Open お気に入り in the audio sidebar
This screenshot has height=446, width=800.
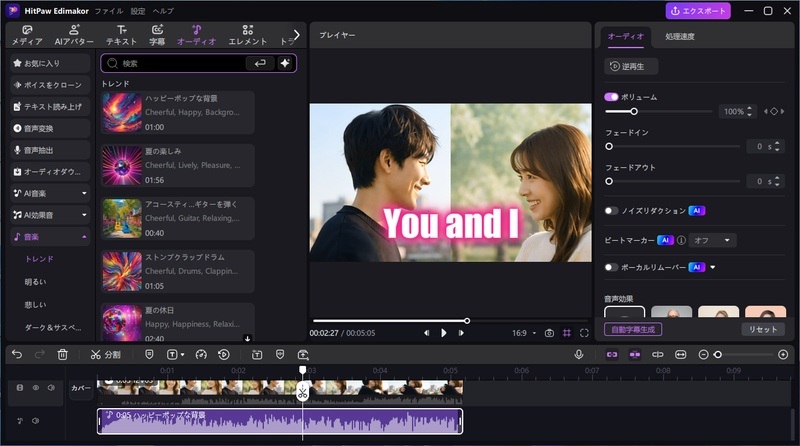coord(50,63)
